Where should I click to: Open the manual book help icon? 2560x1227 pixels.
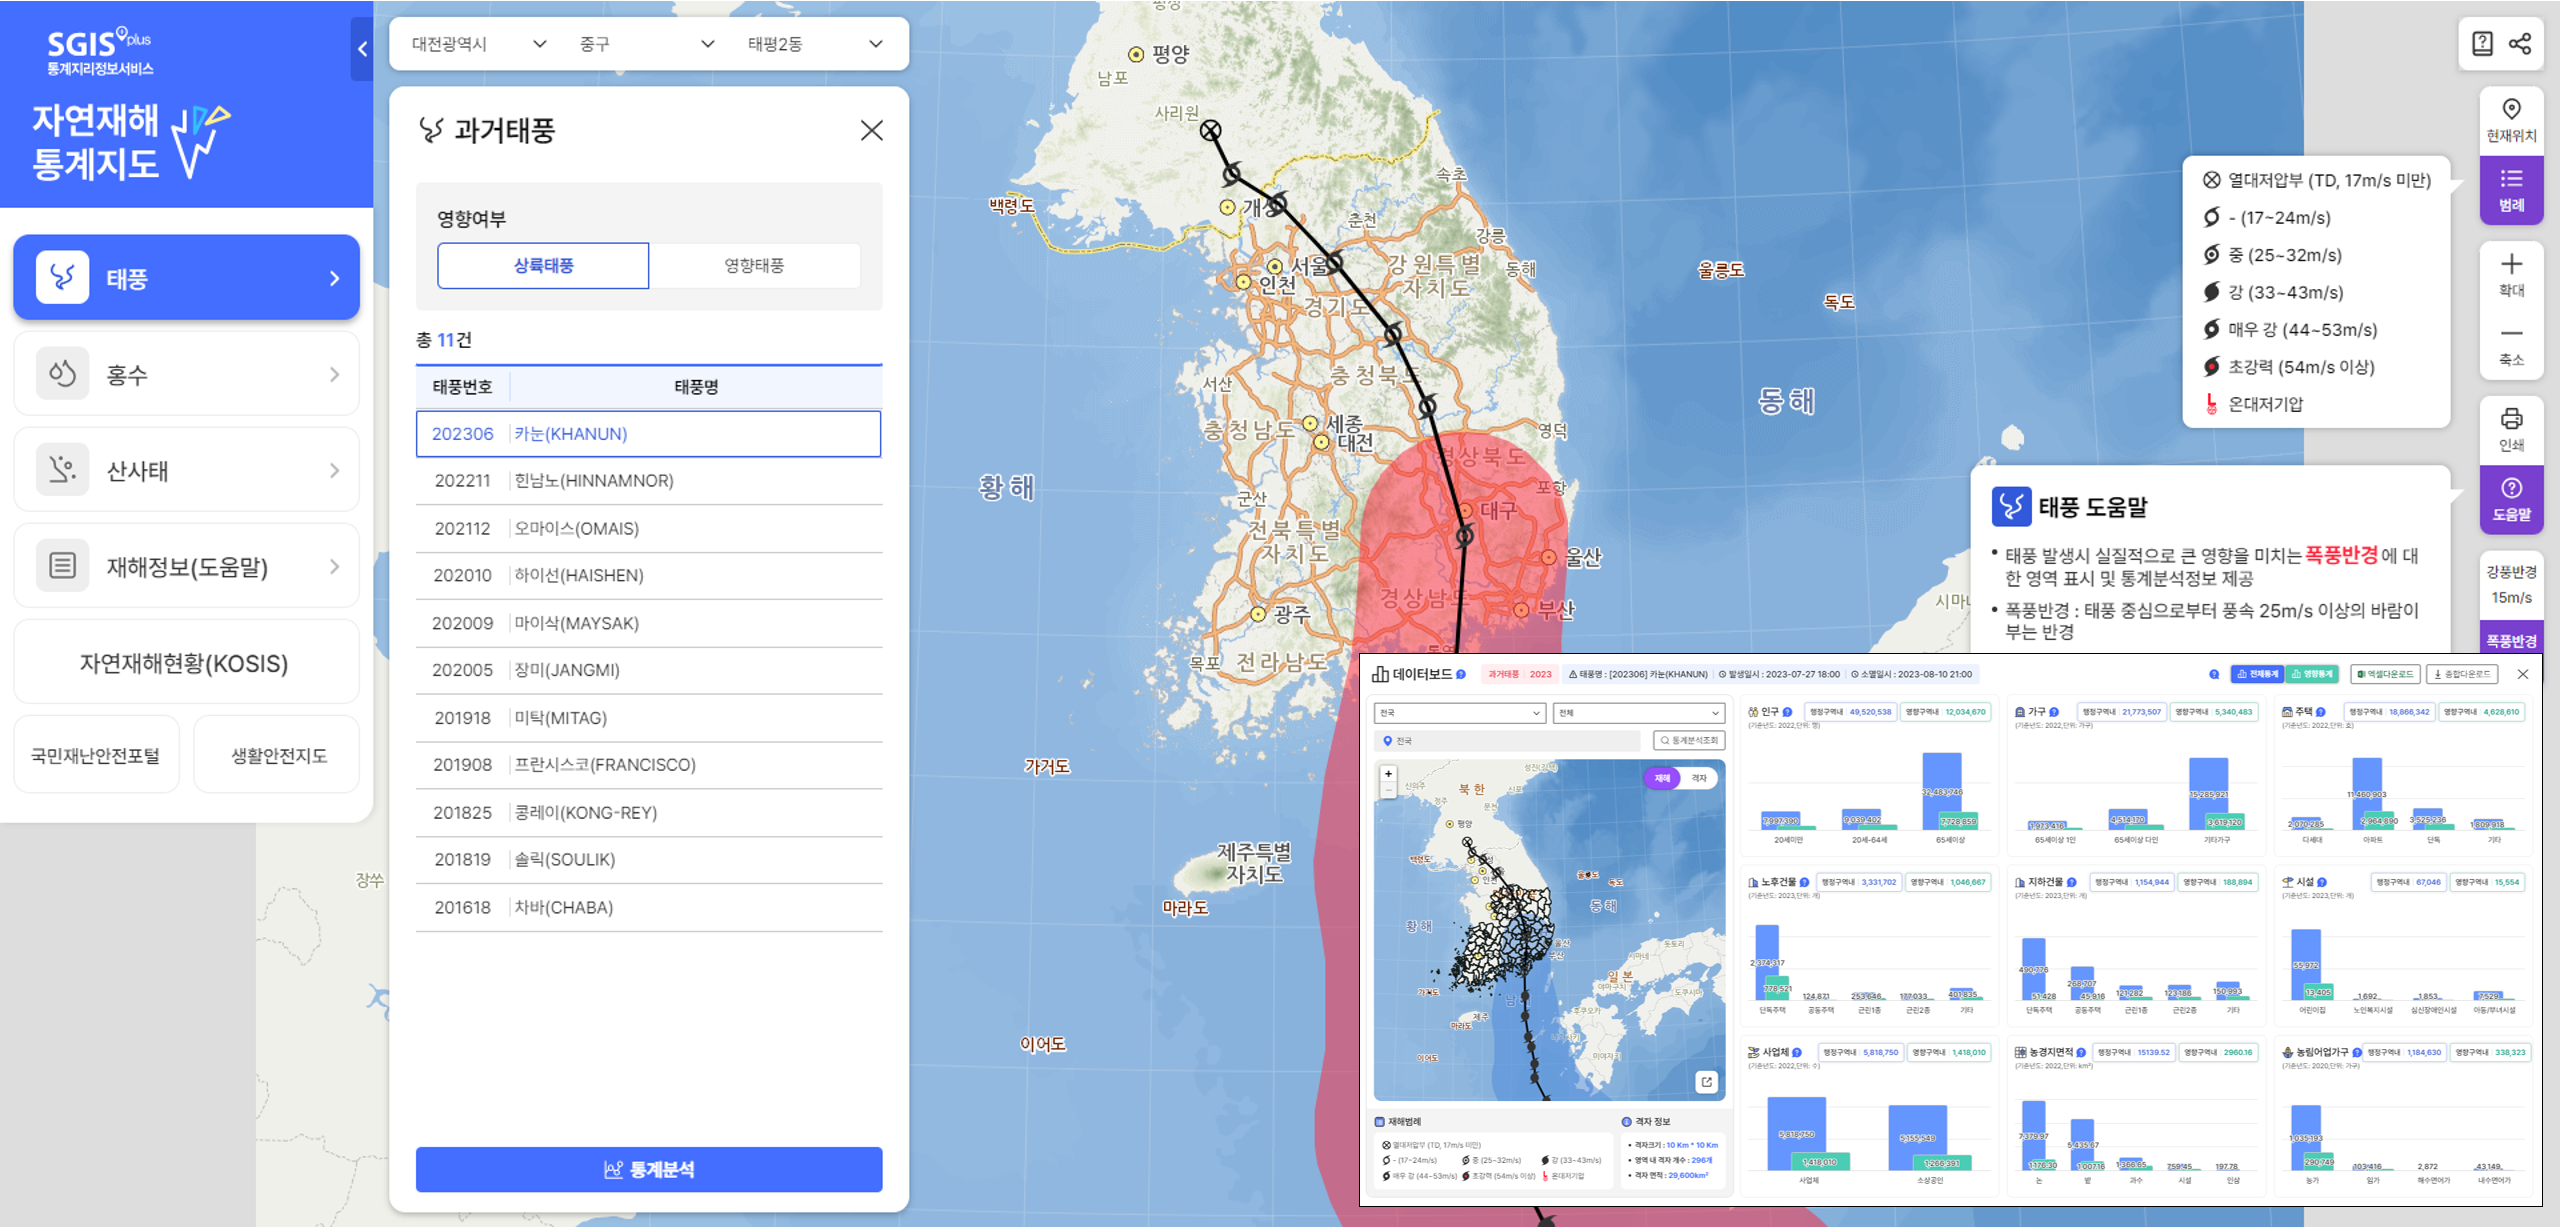tap(2482, 44)
